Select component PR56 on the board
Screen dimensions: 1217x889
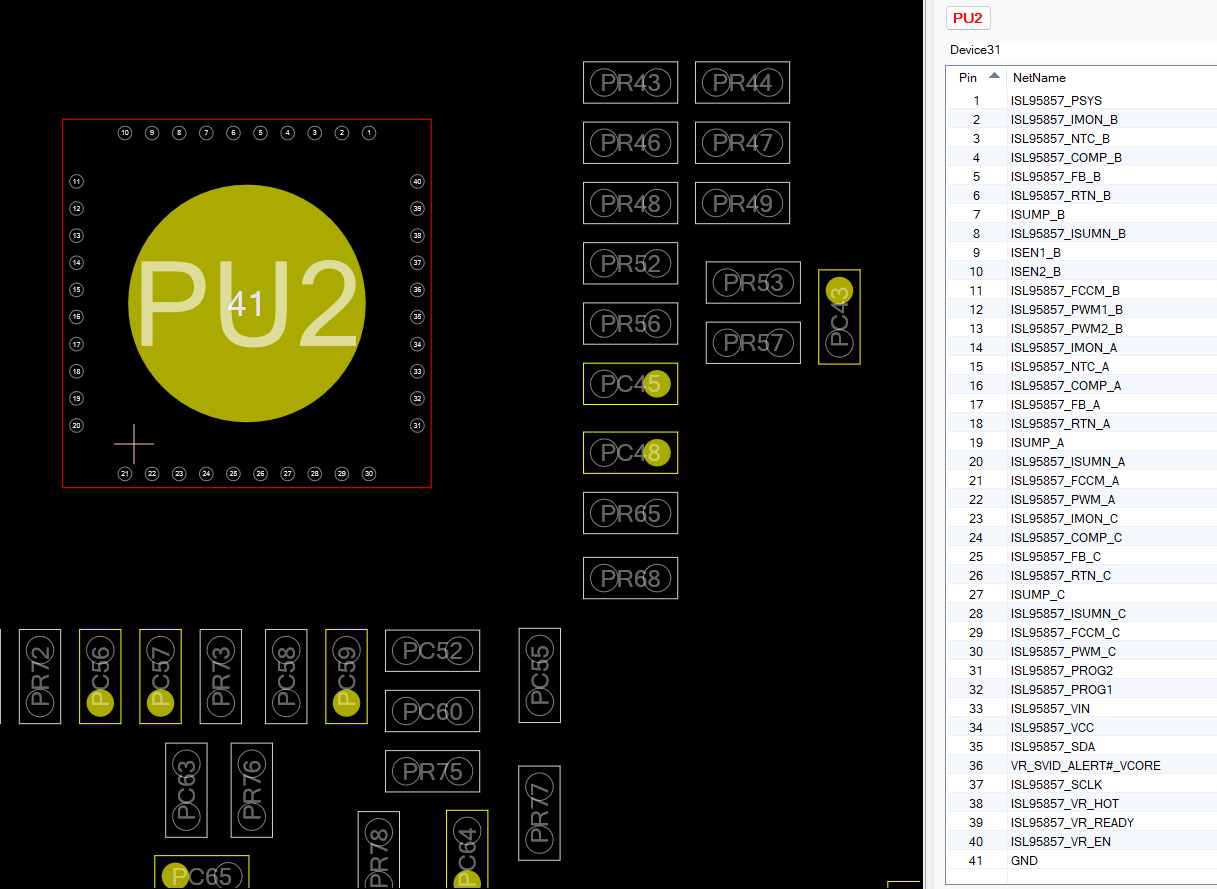(631, 323)
